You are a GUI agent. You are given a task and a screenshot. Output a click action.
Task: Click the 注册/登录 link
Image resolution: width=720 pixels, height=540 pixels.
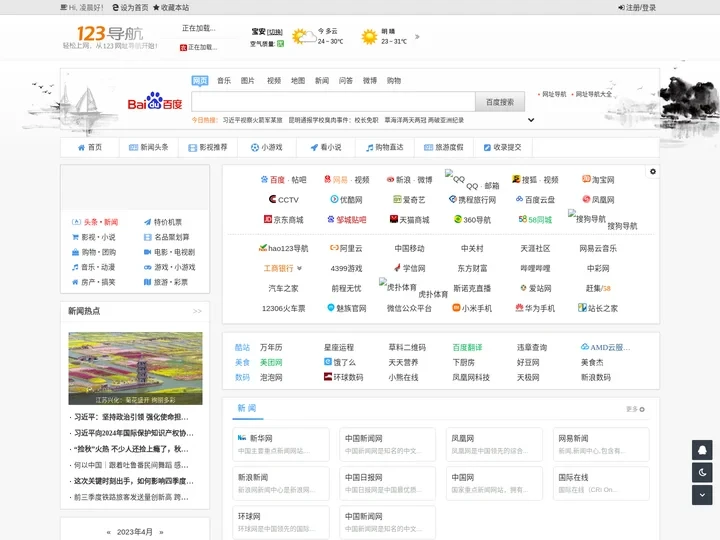637,7
